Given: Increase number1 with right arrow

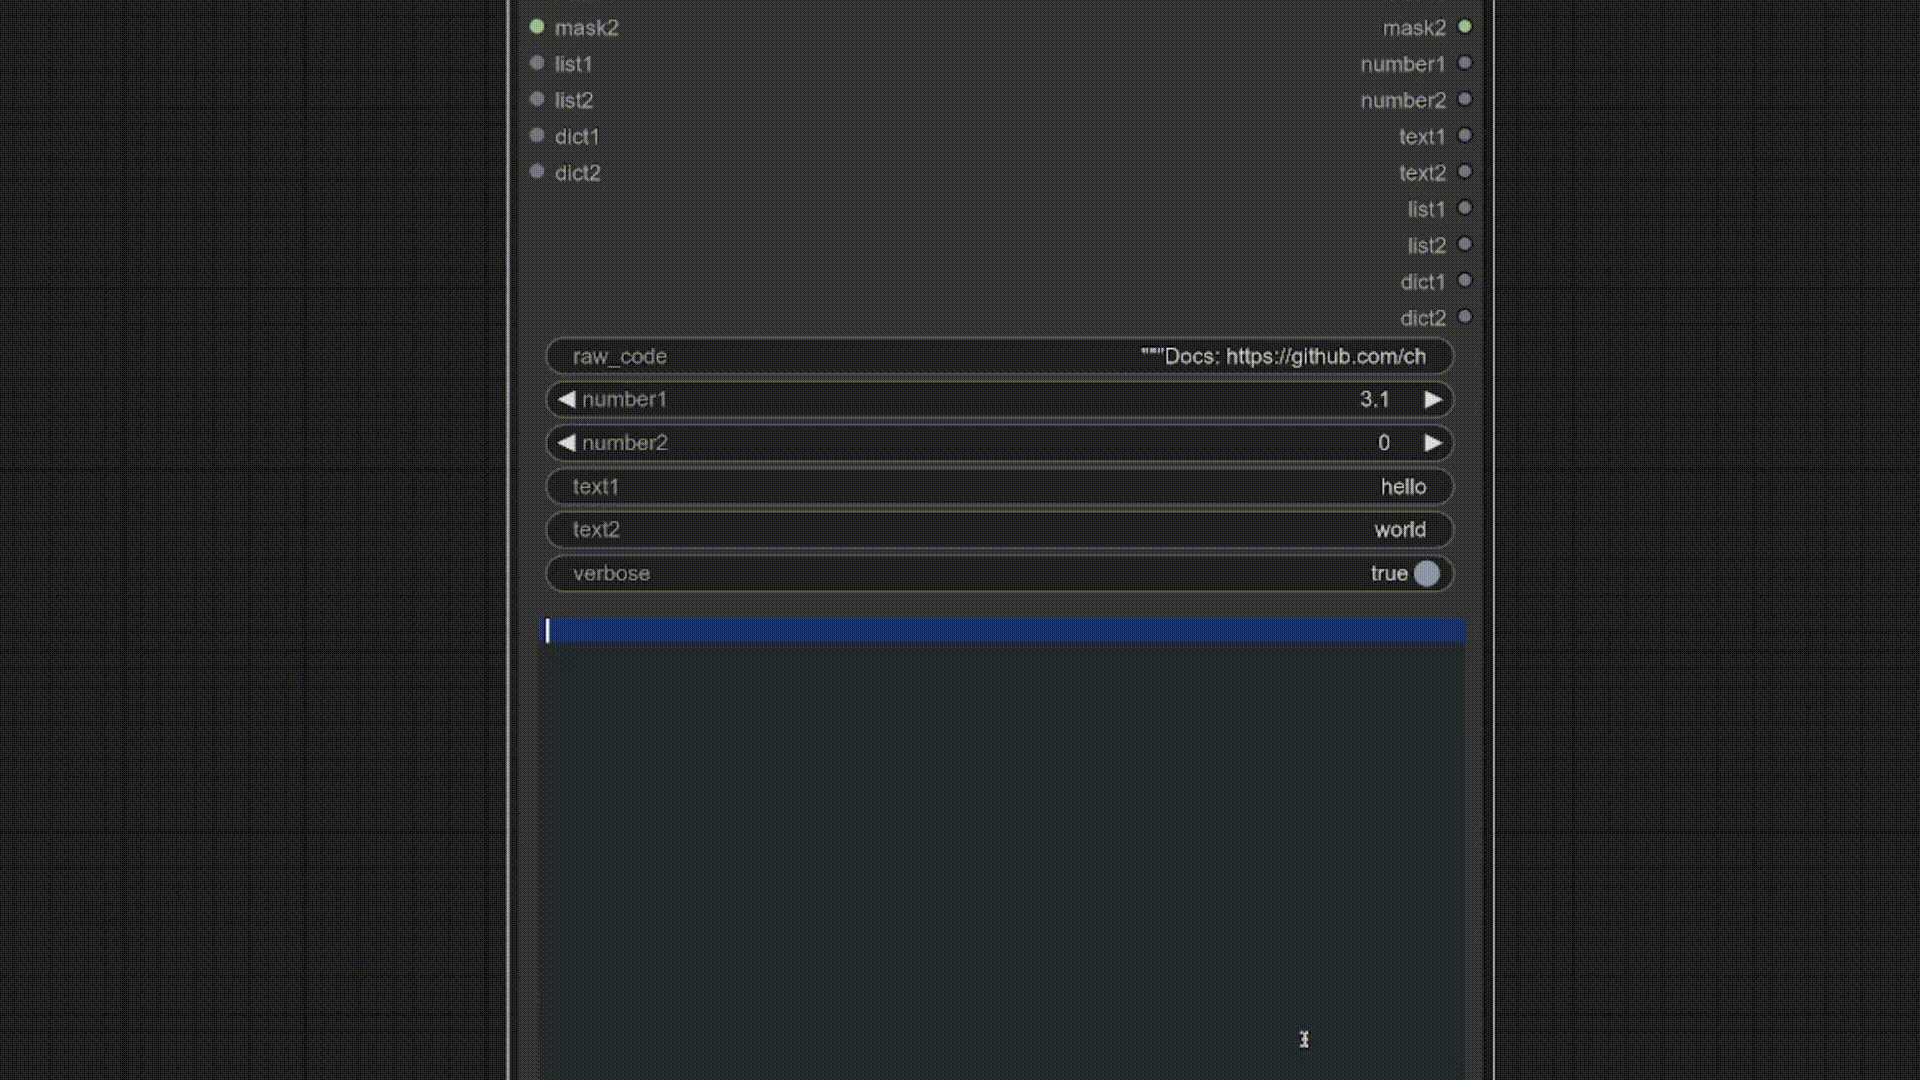Looking at the screenshot, I should point(1433,399).
